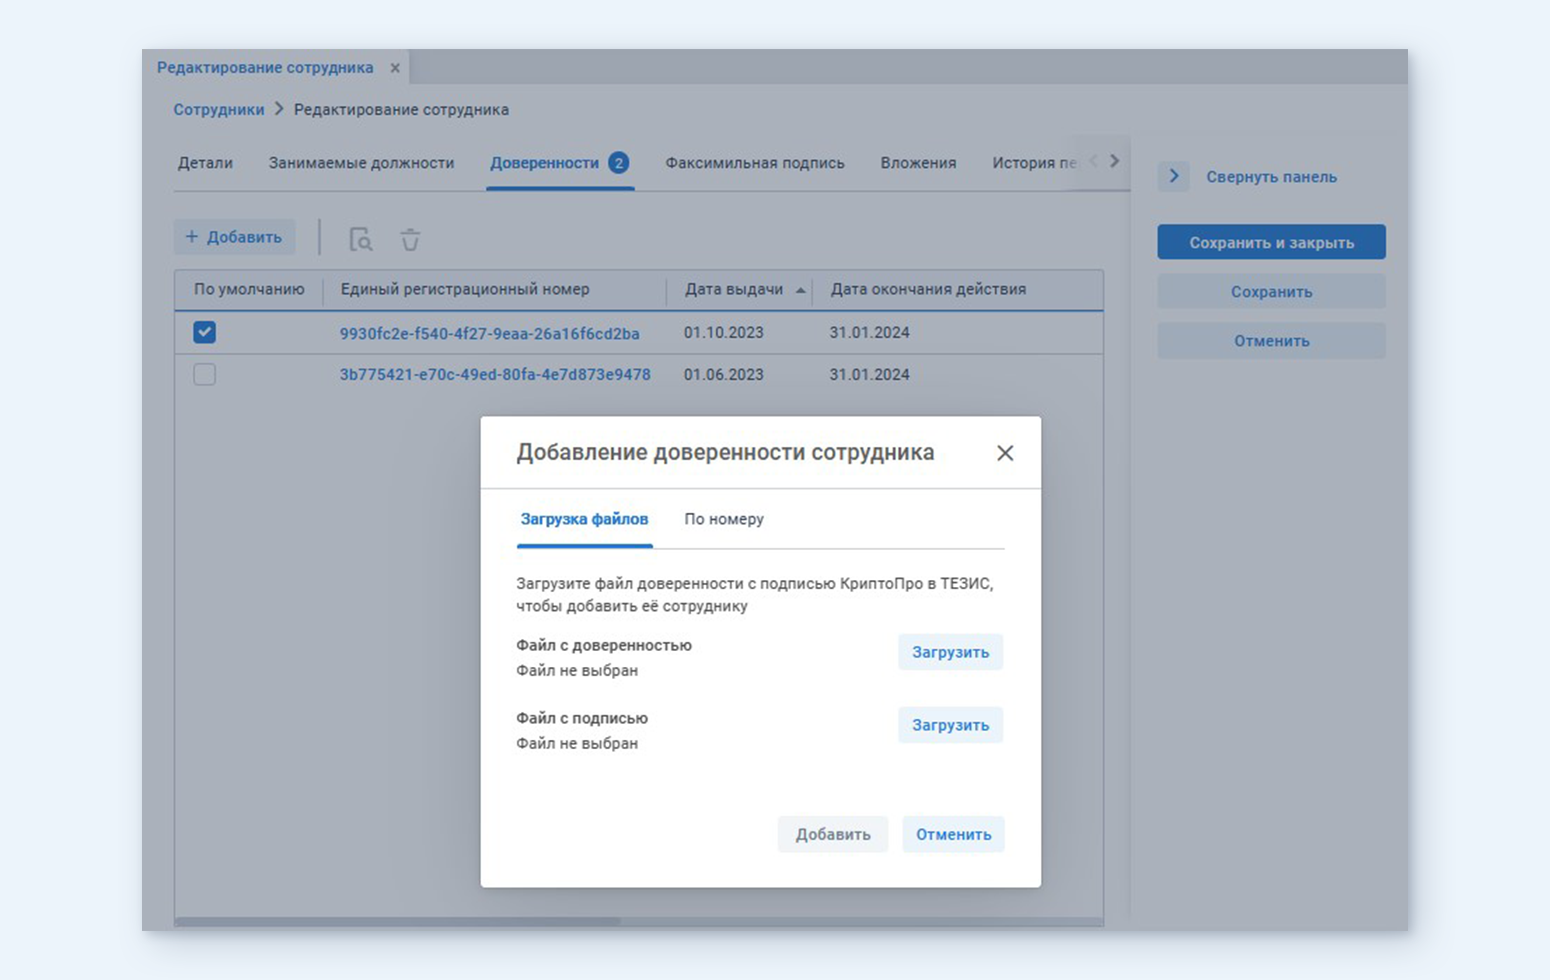1550x980 pixels.
Task: Open the Сотрудники breadcrumb link
Action: (x=219, y=110)
